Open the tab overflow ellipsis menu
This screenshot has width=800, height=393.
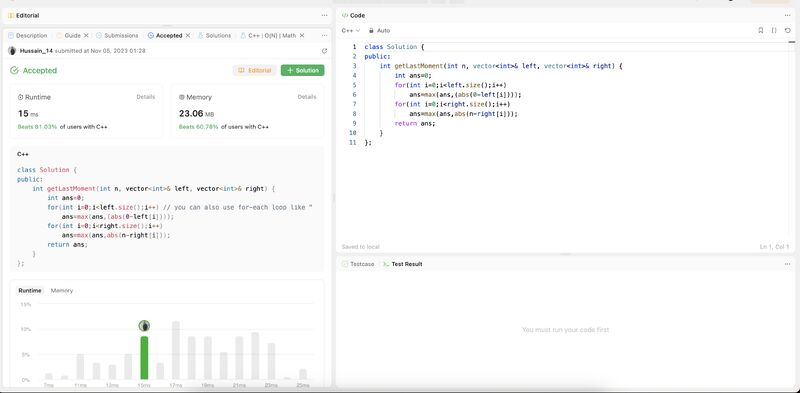[x=324, y=36]
